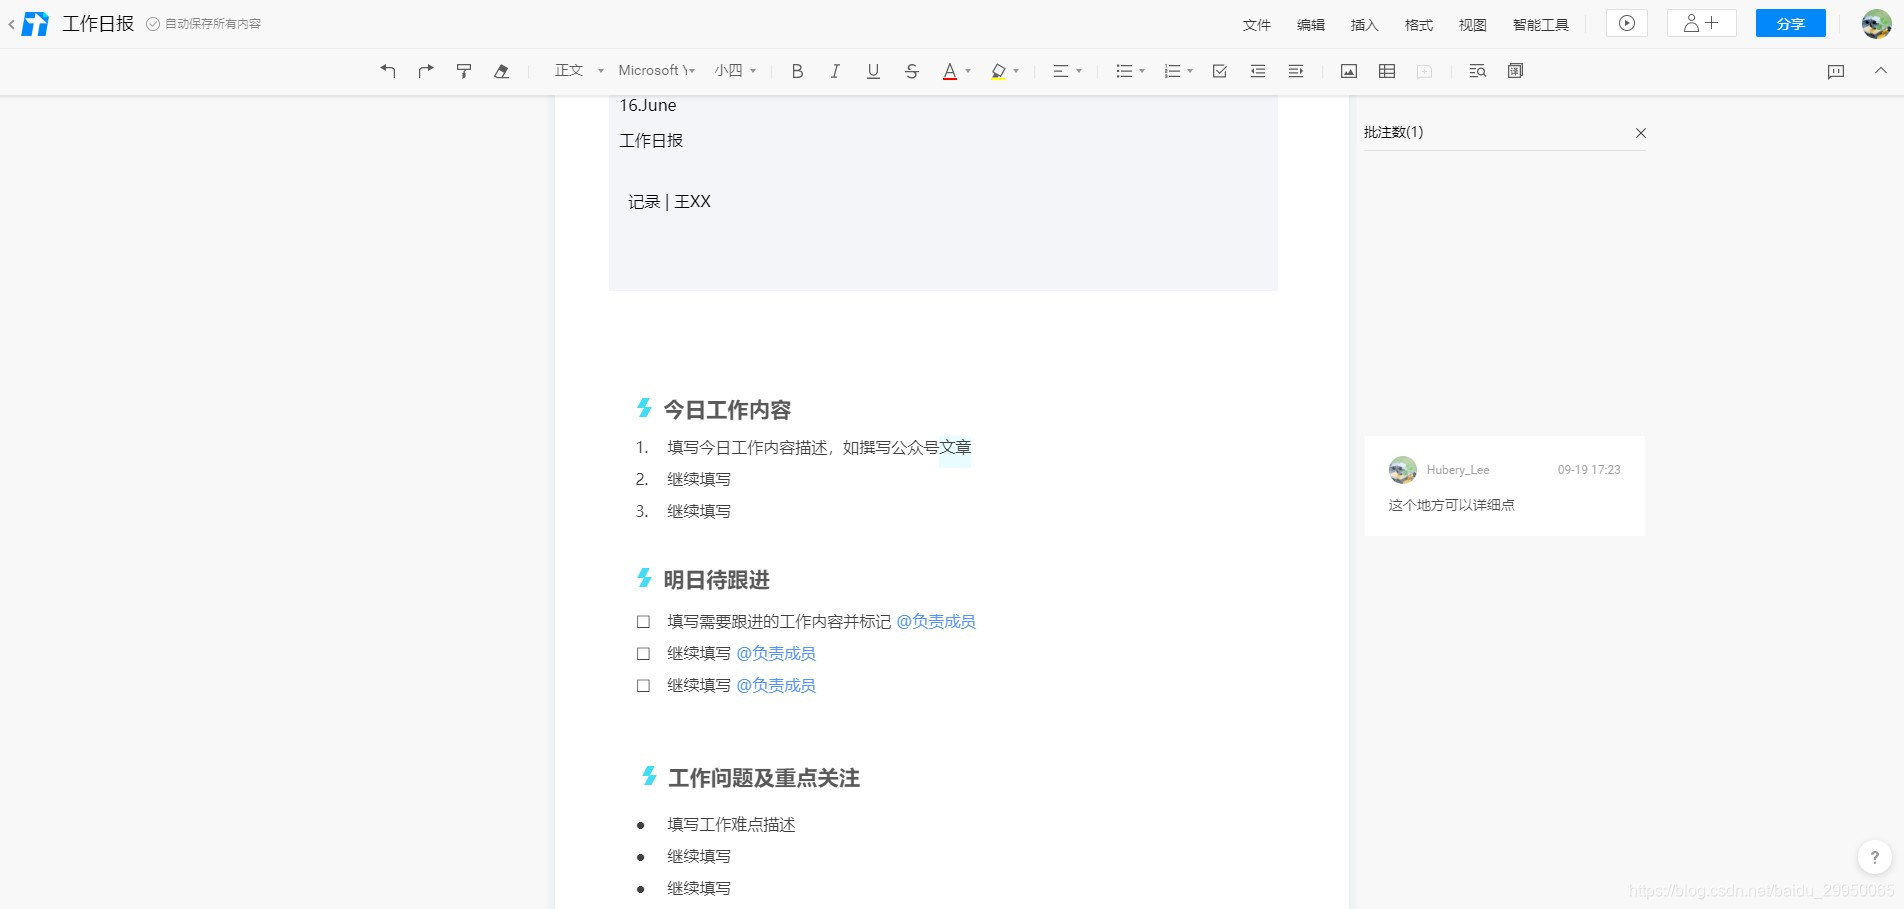
Task: Click the Tencent Docs logo
Action: (35, 24)
